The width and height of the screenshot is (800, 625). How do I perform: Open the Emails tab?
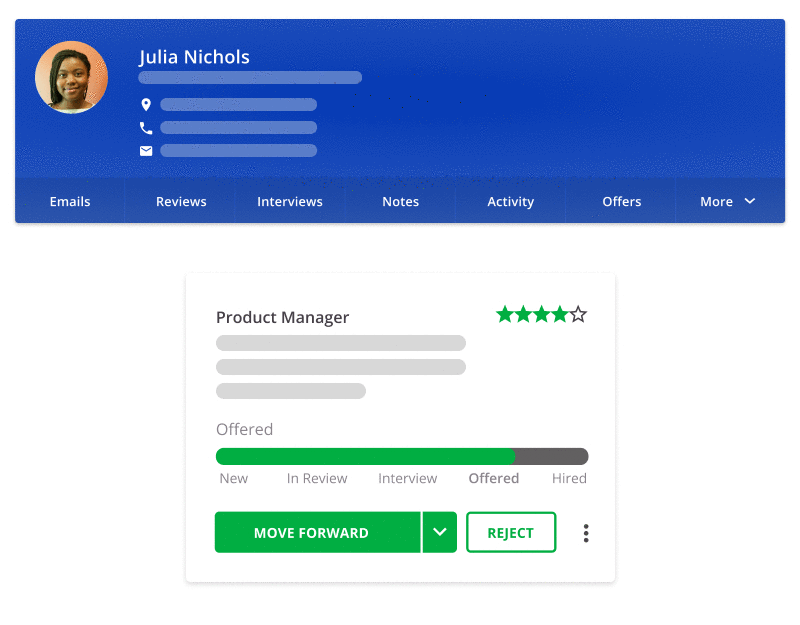point(70,201)
